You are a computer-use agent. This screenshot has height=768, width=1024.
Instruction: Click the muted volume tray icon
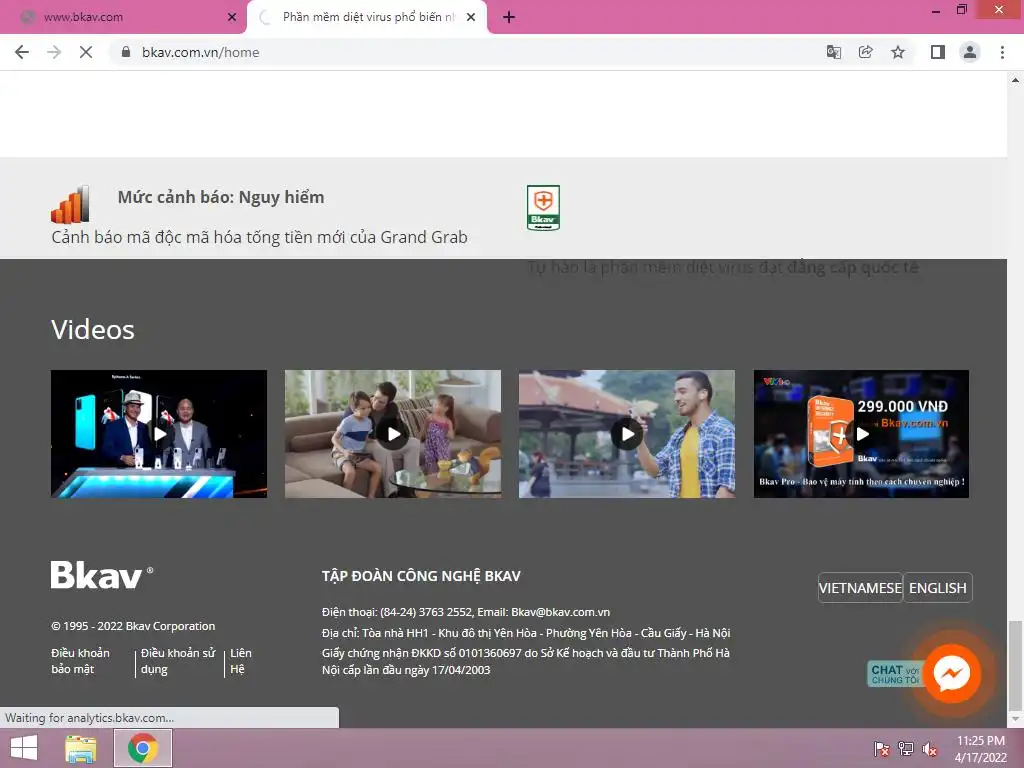(x=929, y=748)
